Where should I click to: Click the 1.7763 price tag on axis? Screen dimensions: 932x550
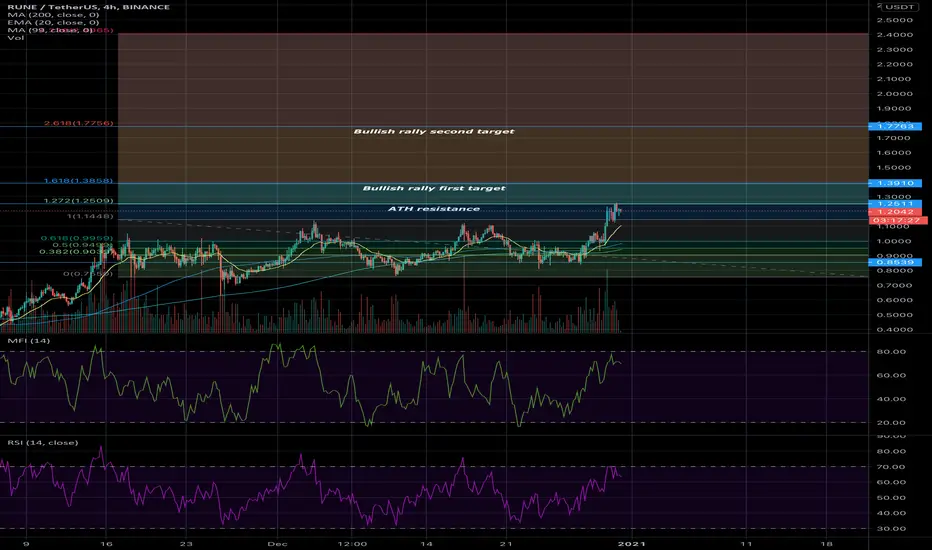coord(895,126)
